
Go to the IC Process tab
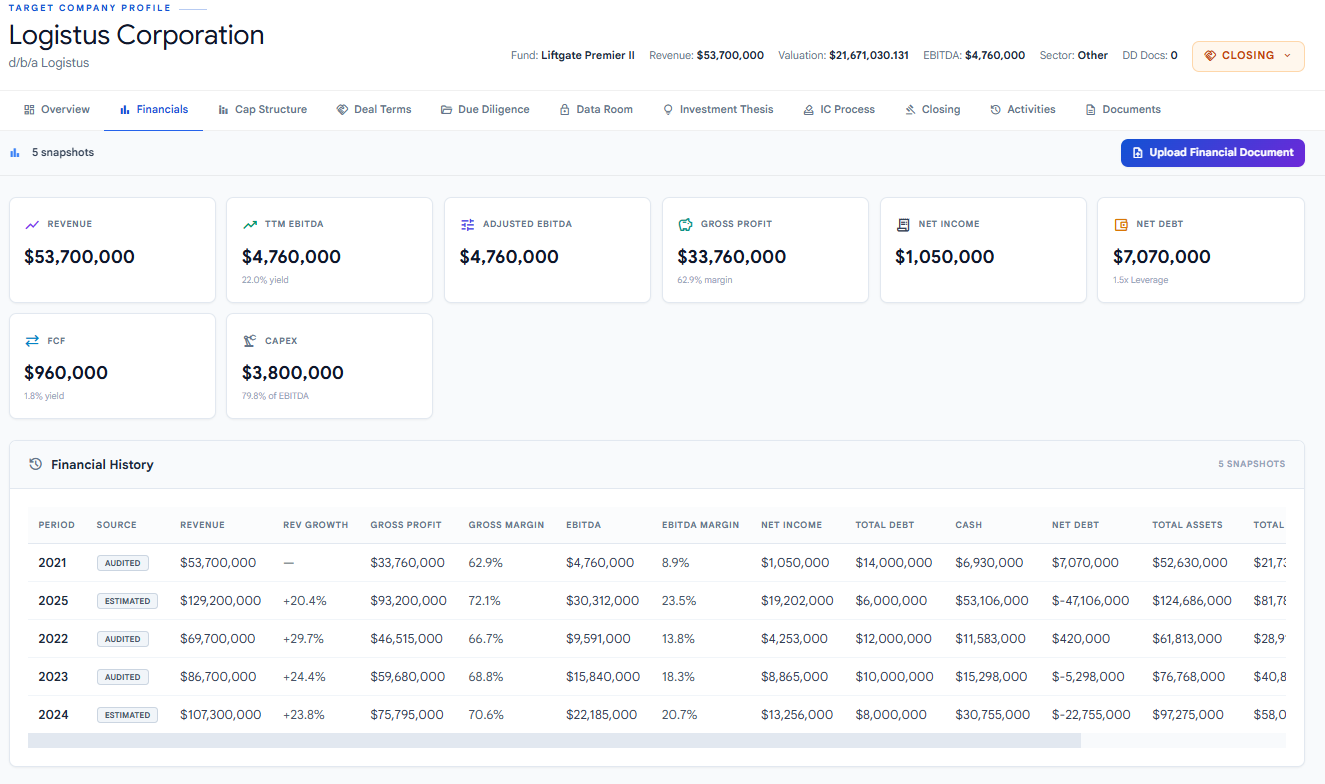(x=839, y=110)
